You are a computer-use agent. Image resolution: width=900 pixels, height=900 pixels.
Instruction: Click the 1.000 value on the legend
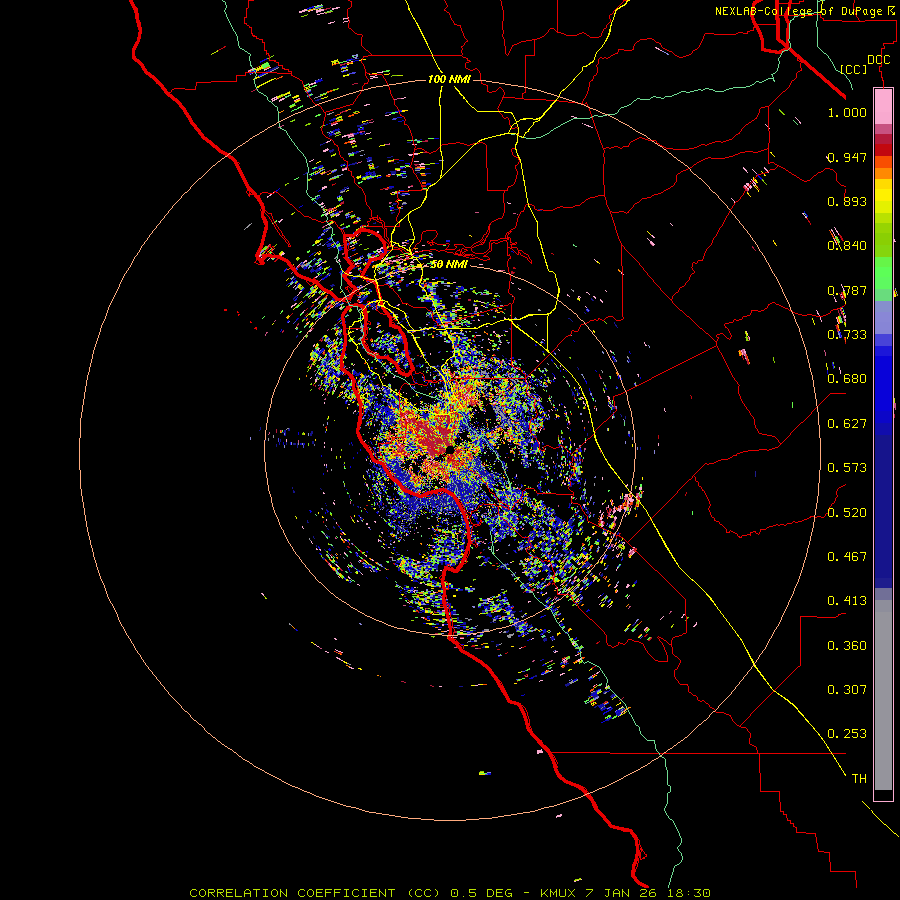click(847, 112)
